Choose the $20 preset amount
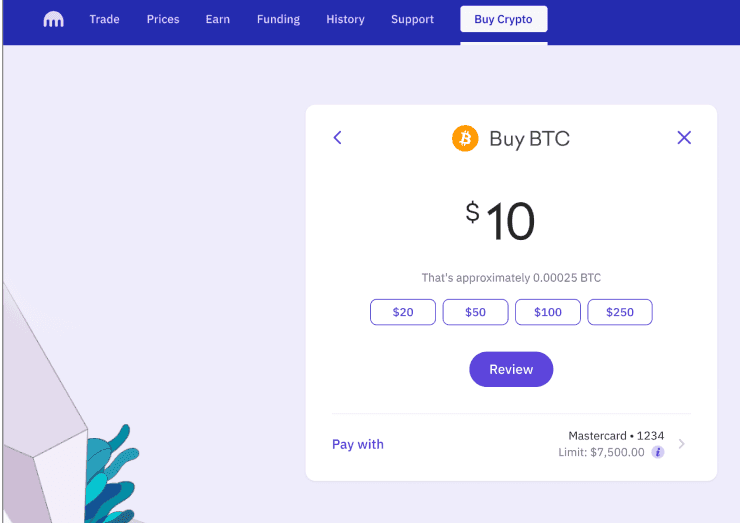 (x=403, y=312)
